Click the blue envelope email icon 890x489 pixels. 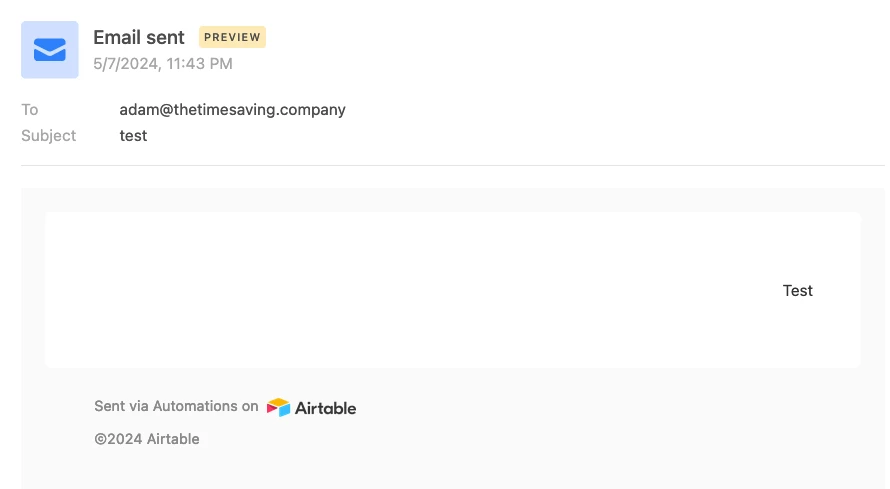[50, 50]
